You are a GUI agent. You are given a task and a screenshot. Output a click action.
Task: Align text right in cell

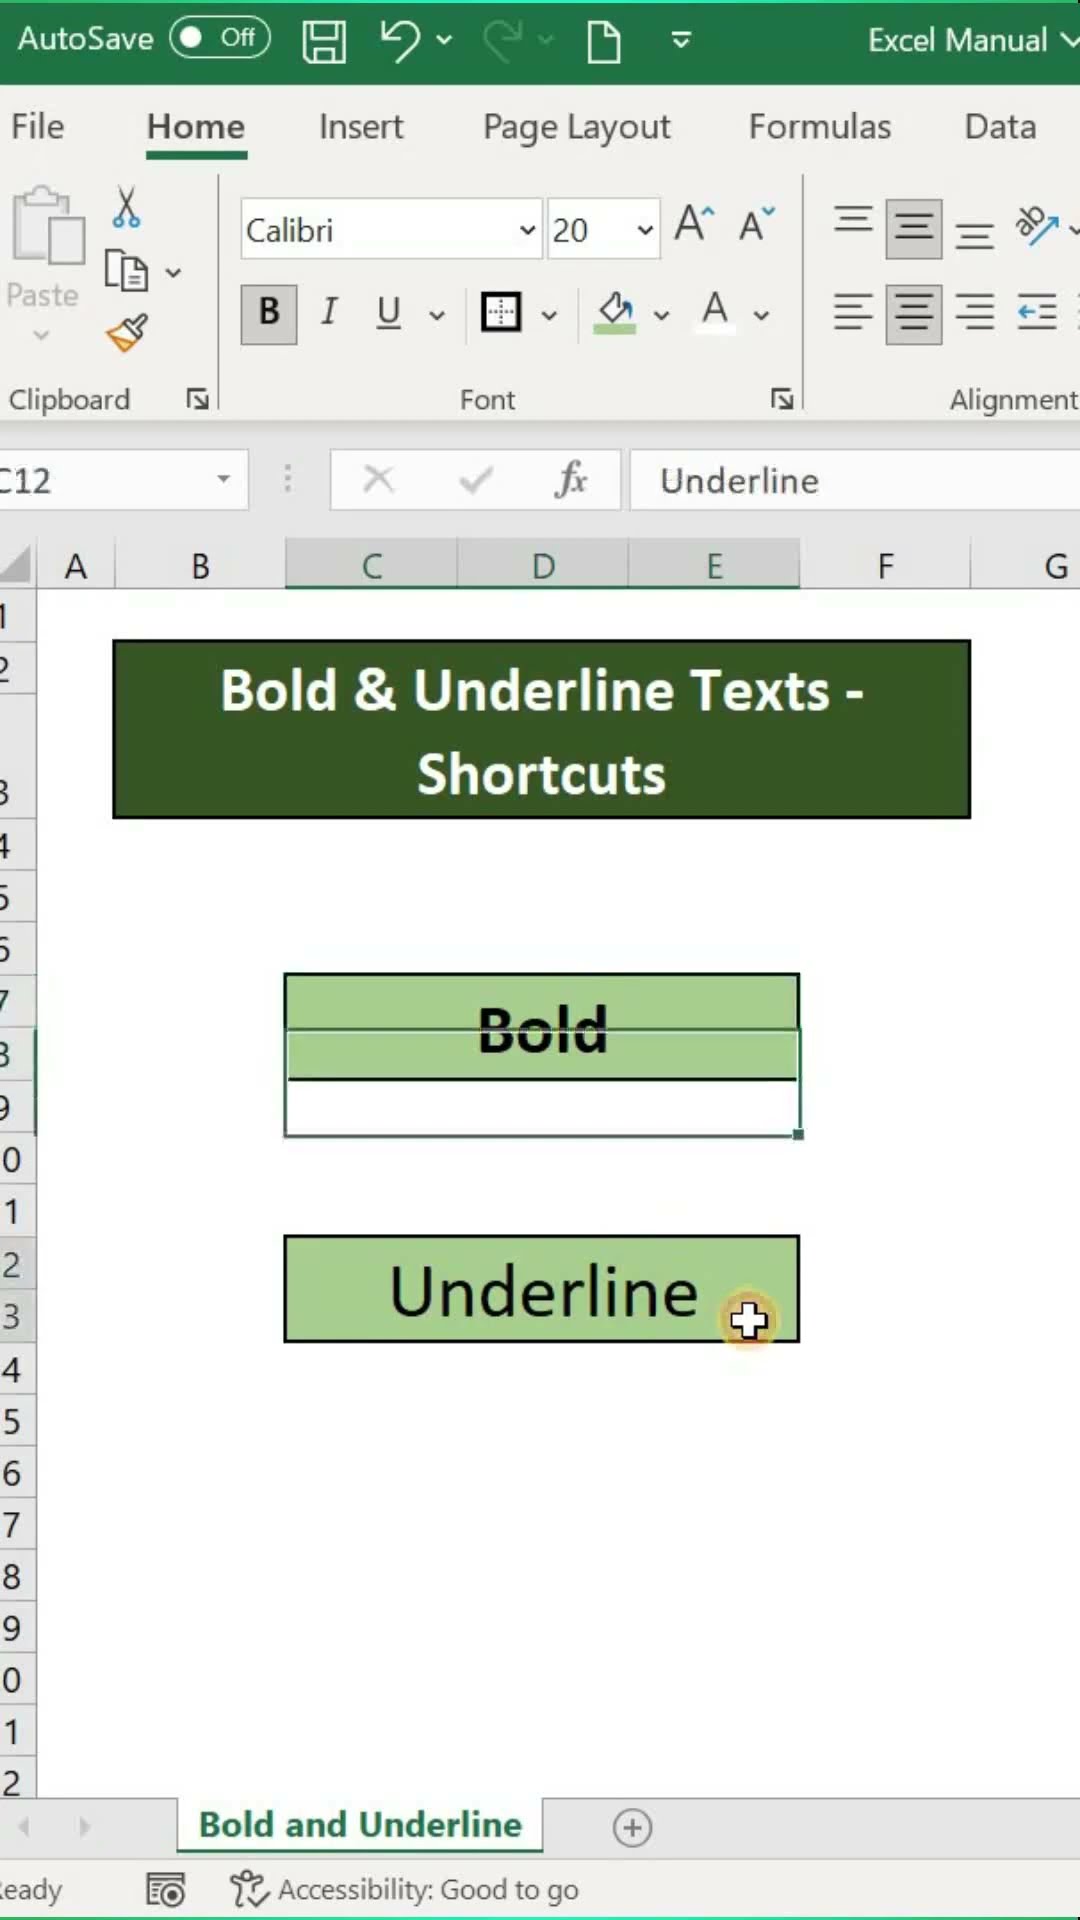click(x=974, y=313)
